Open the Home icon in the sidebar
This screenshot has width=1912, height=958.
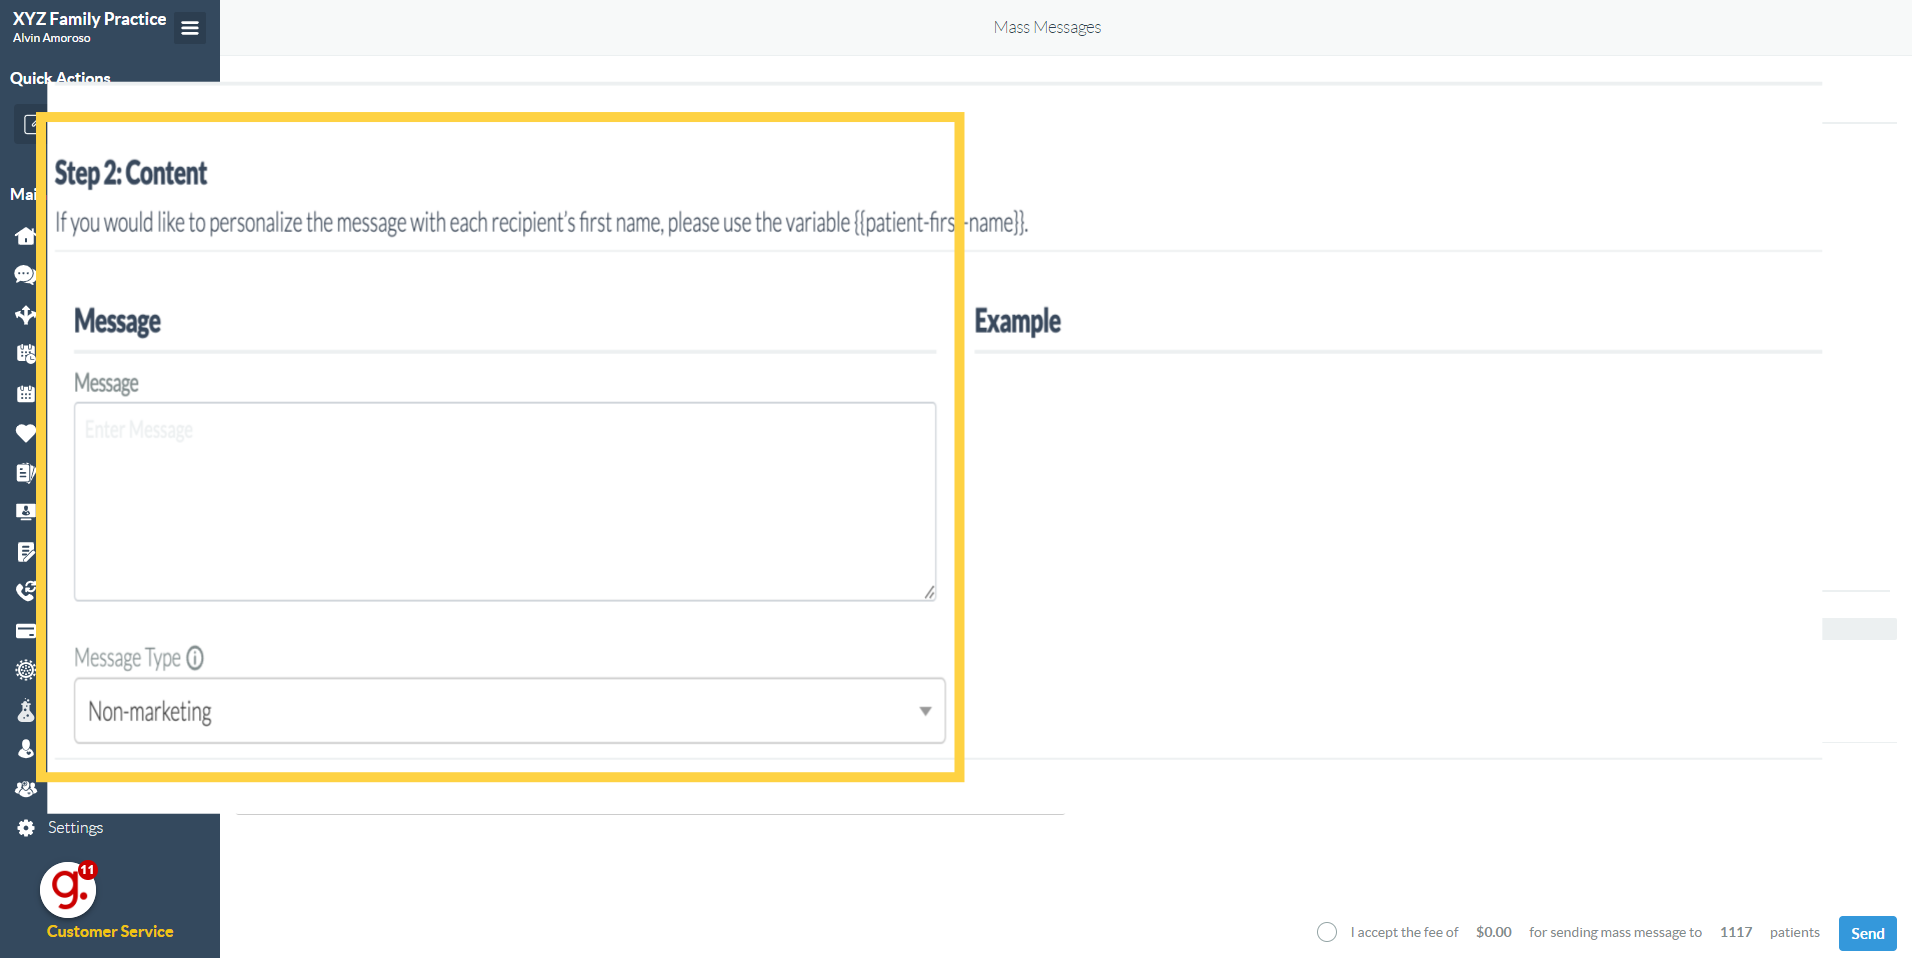[x=25, y=236]
